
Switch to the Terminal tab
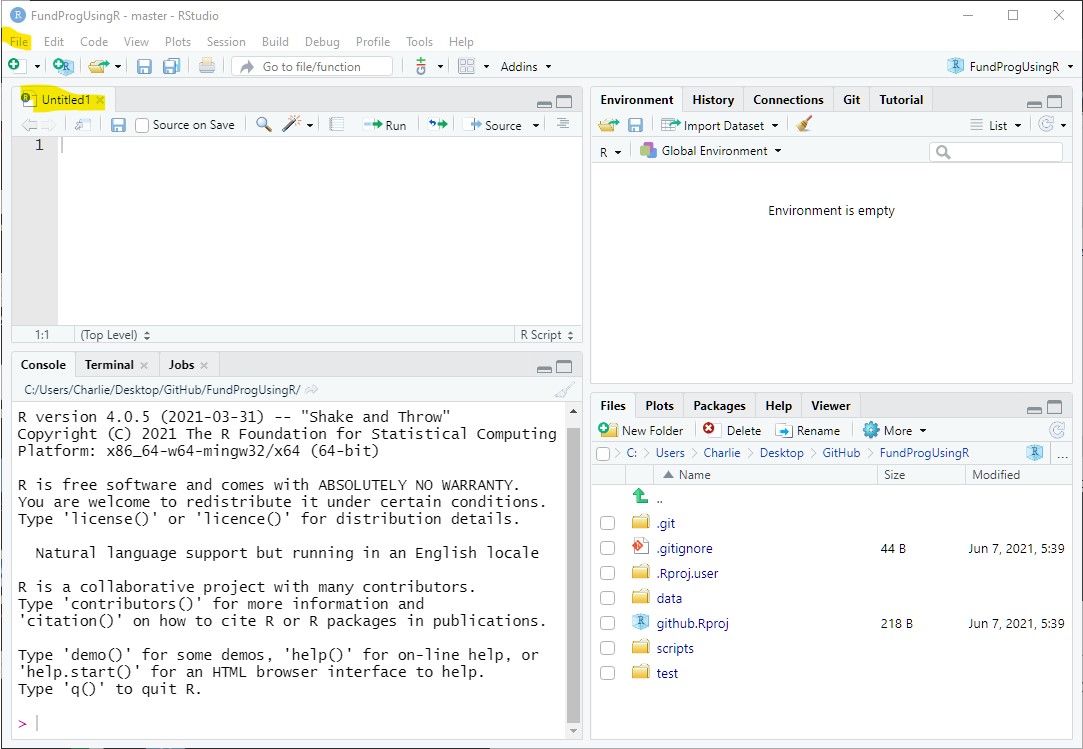point(109,365)
